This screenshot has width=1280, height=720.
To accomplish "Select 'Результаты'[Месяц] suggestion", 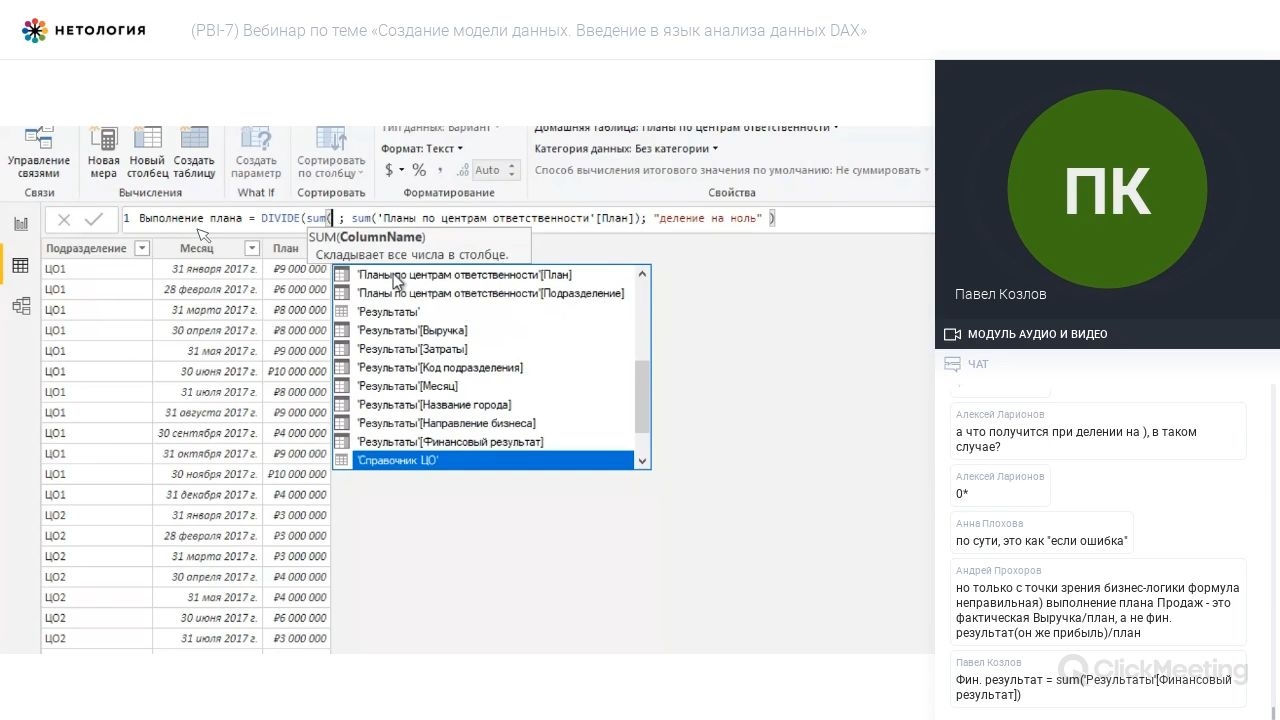I will [x=484, y=386].
